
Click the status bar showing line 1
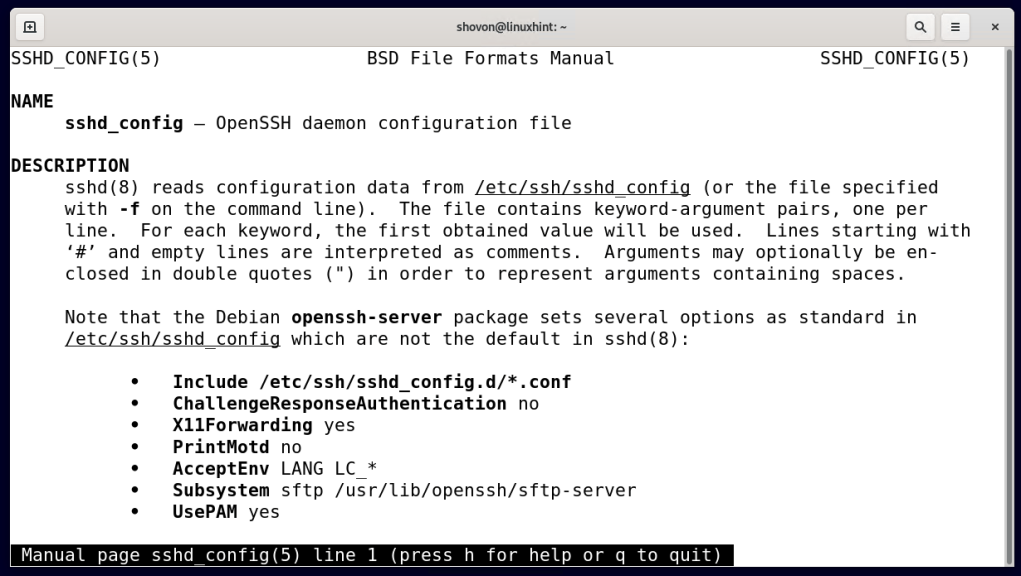370,555
